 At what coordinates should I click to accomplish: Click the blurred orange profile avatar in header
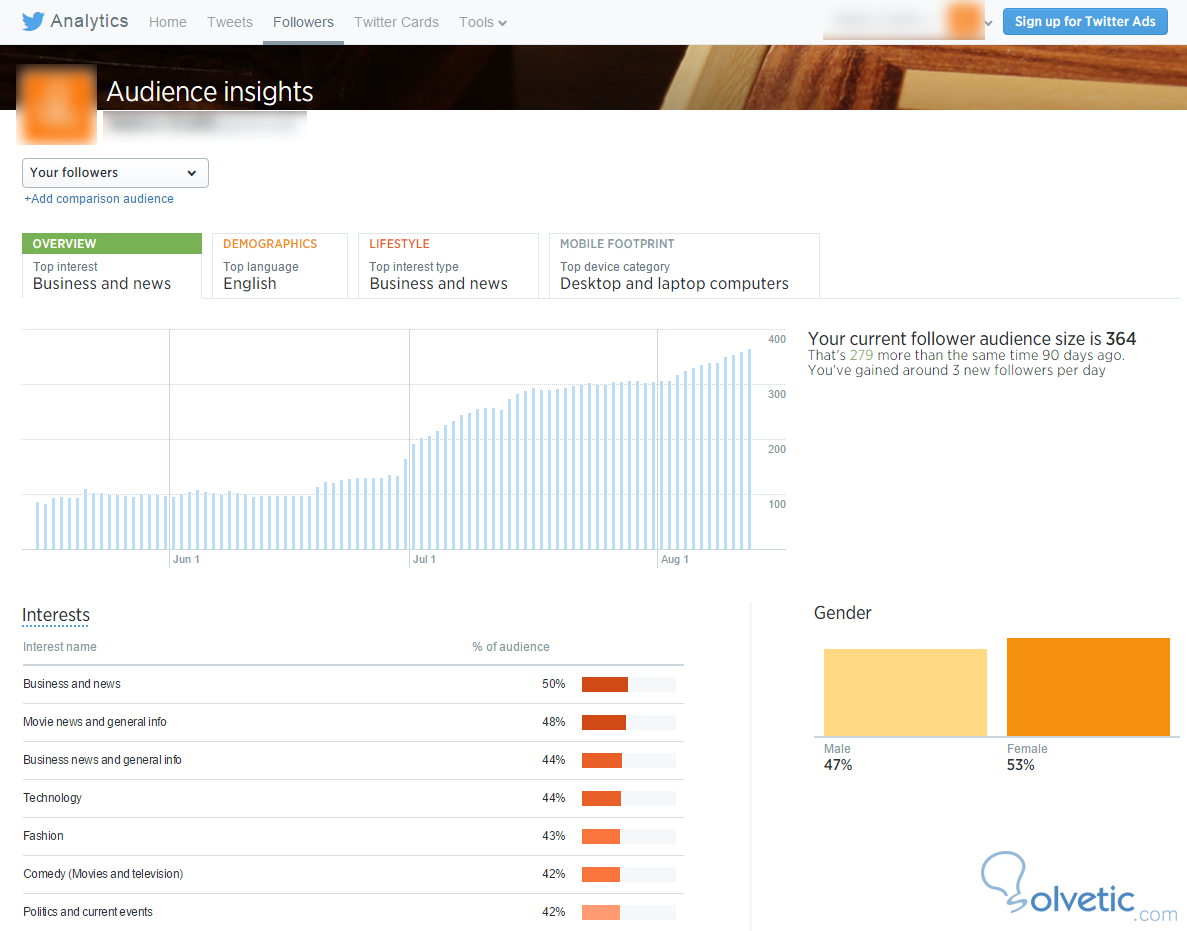tap(964, 20)
